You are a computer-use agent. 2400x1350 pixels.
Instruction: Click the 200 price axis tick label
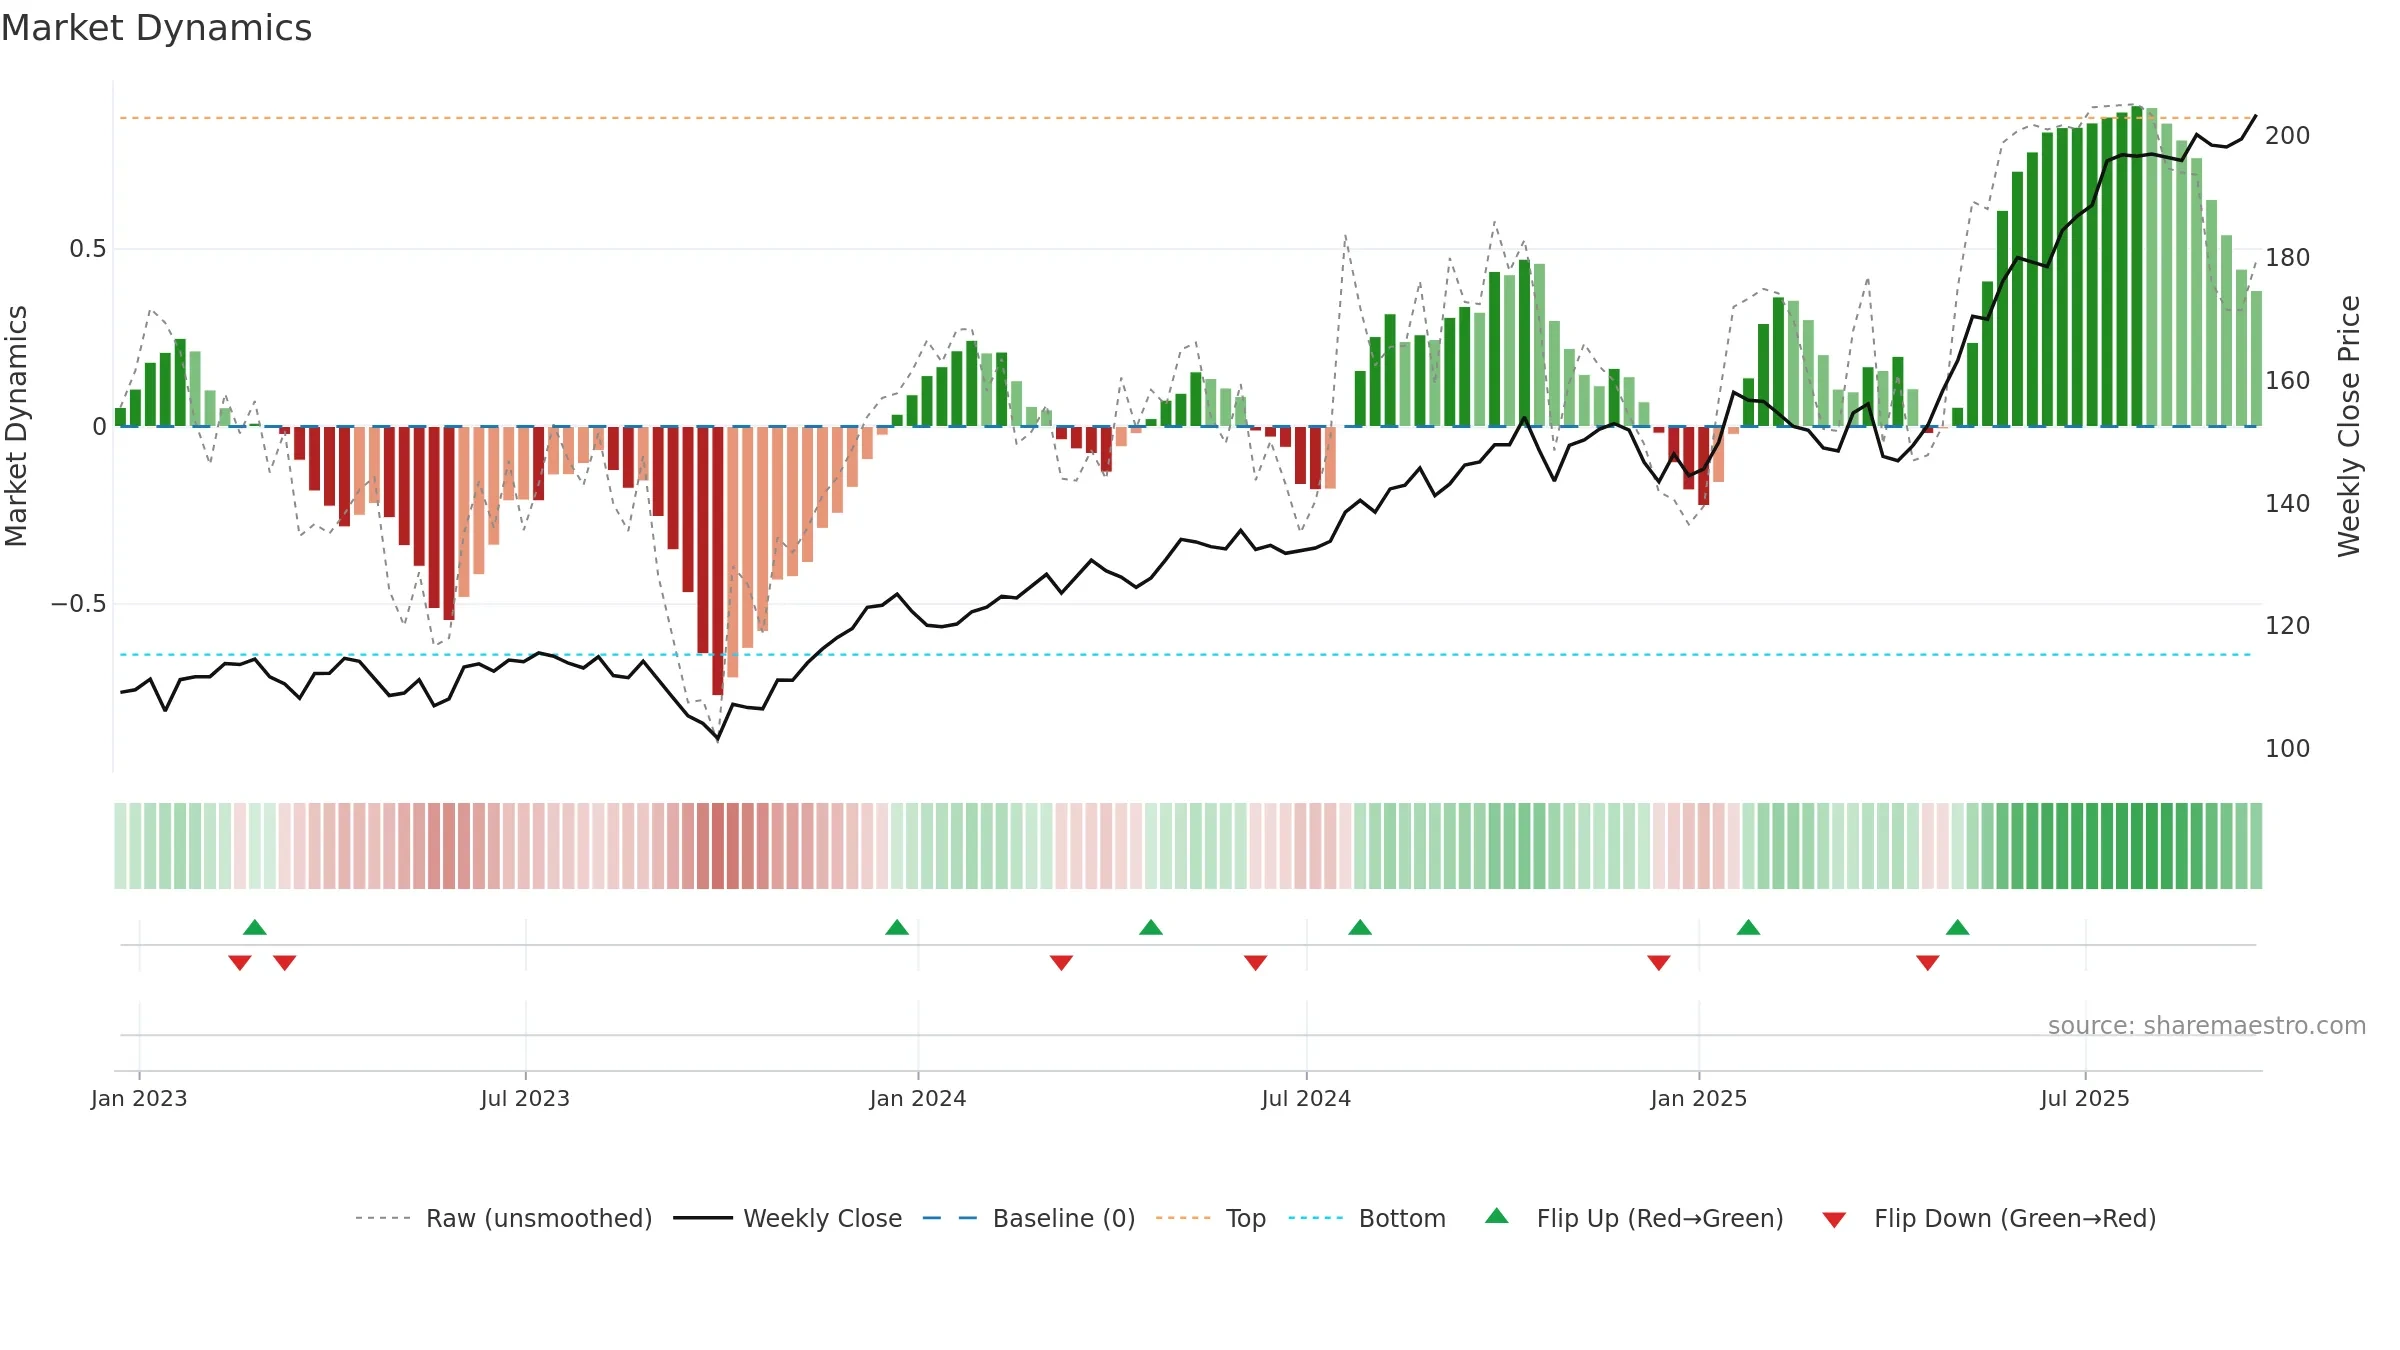2288,136
